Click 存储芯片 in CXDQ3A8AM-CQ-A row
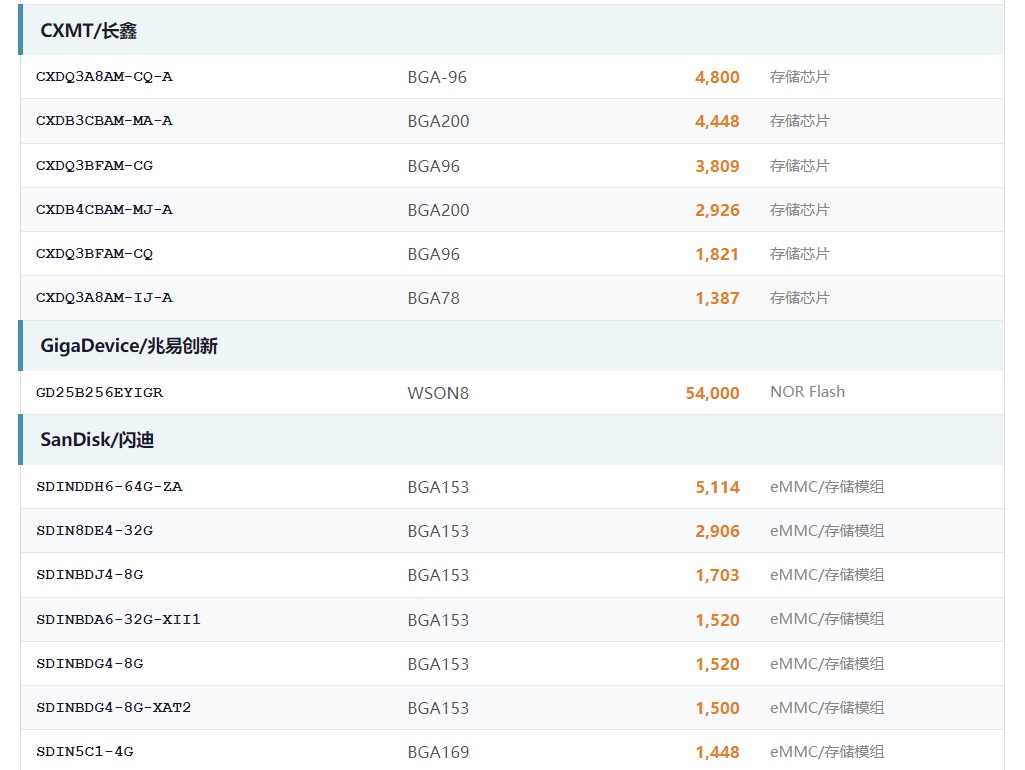The image size is (1025, 770). pyautogui.click(x=799, y=76)
